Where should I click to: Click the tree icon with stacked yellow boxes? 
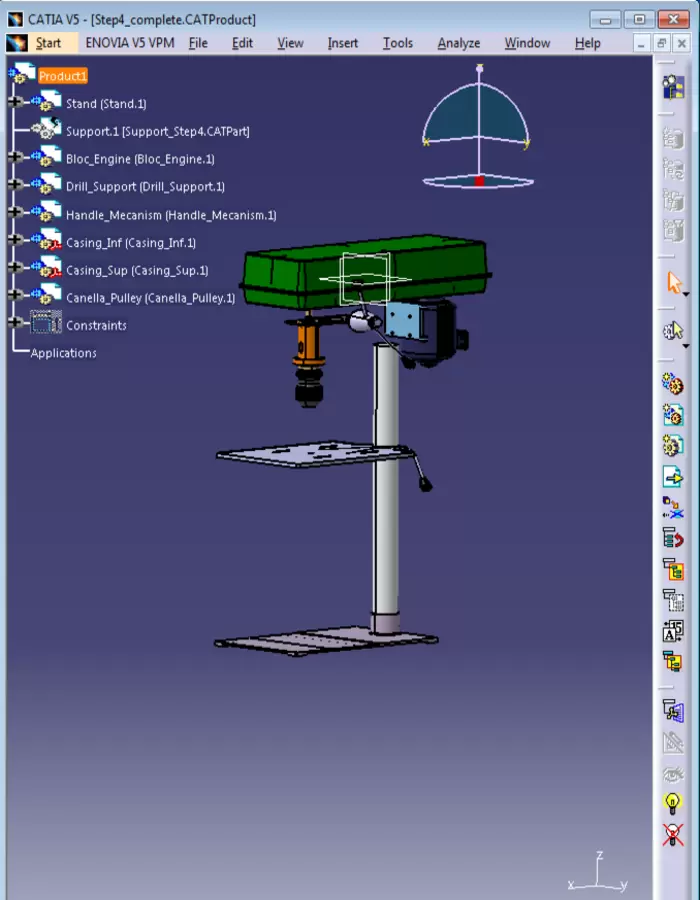(673, 662)
